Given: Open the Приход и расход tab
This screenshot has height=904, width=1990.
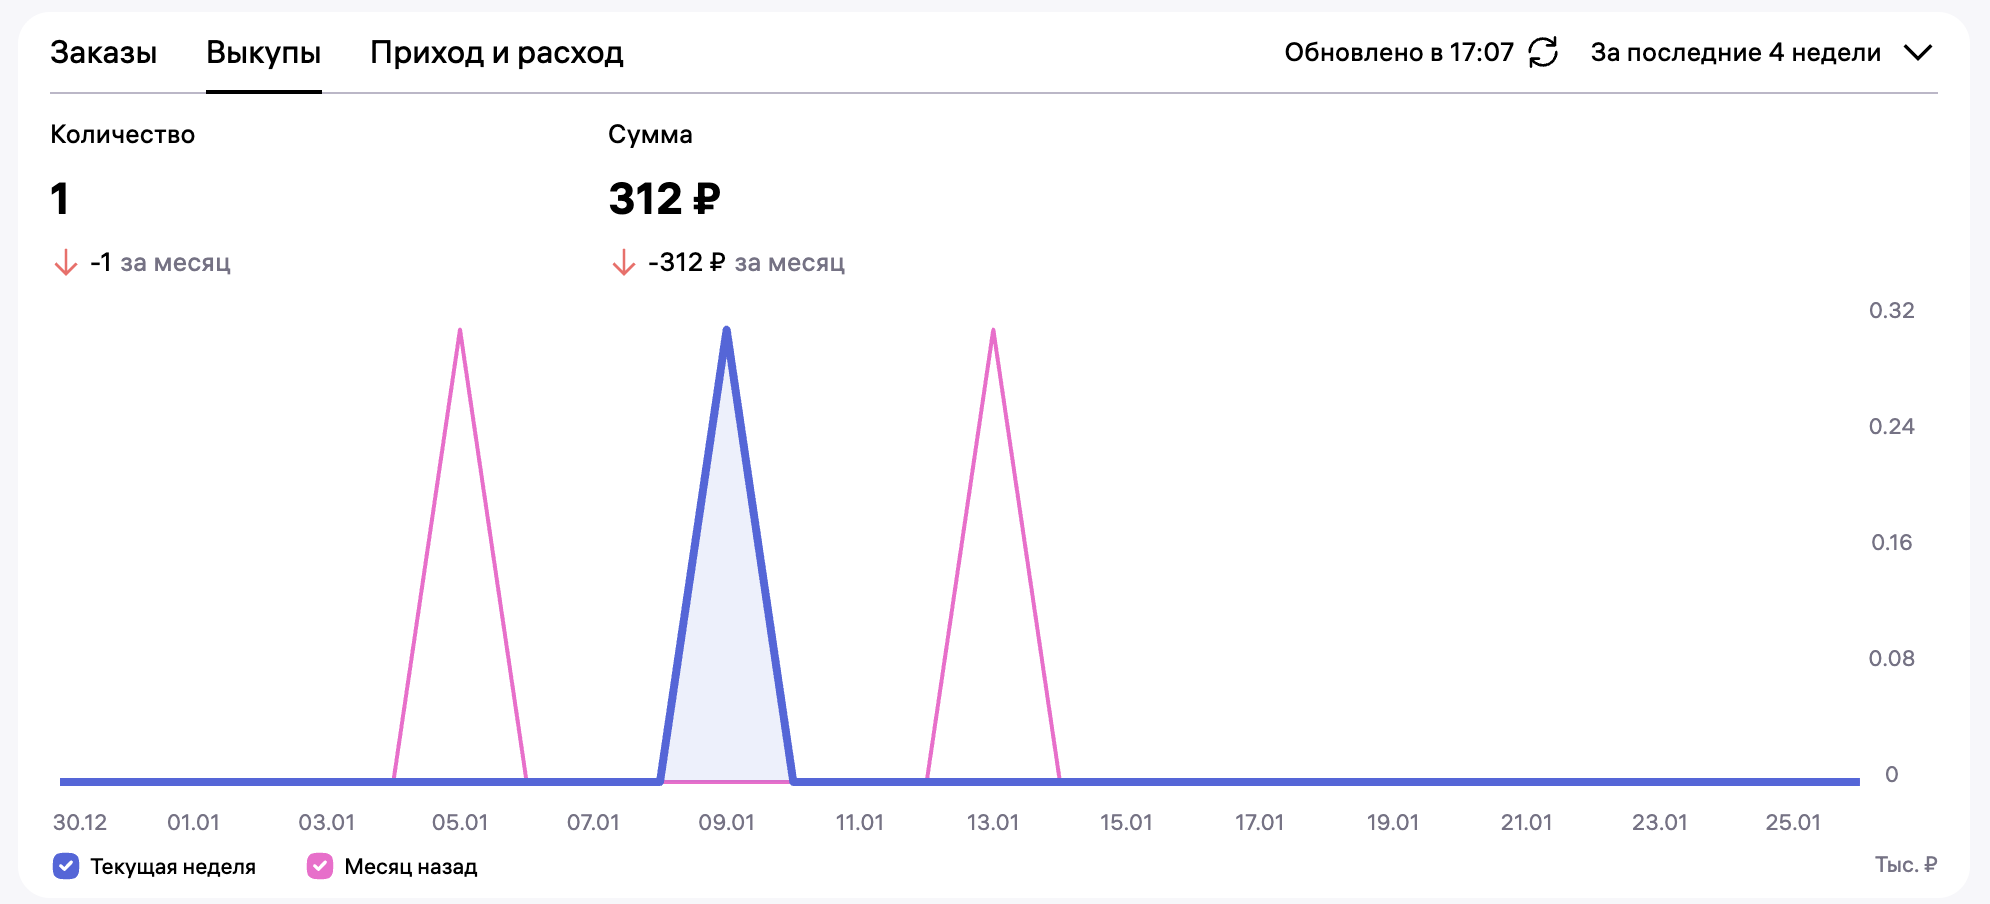Looking at the screenshot, I should click(497, 52).
